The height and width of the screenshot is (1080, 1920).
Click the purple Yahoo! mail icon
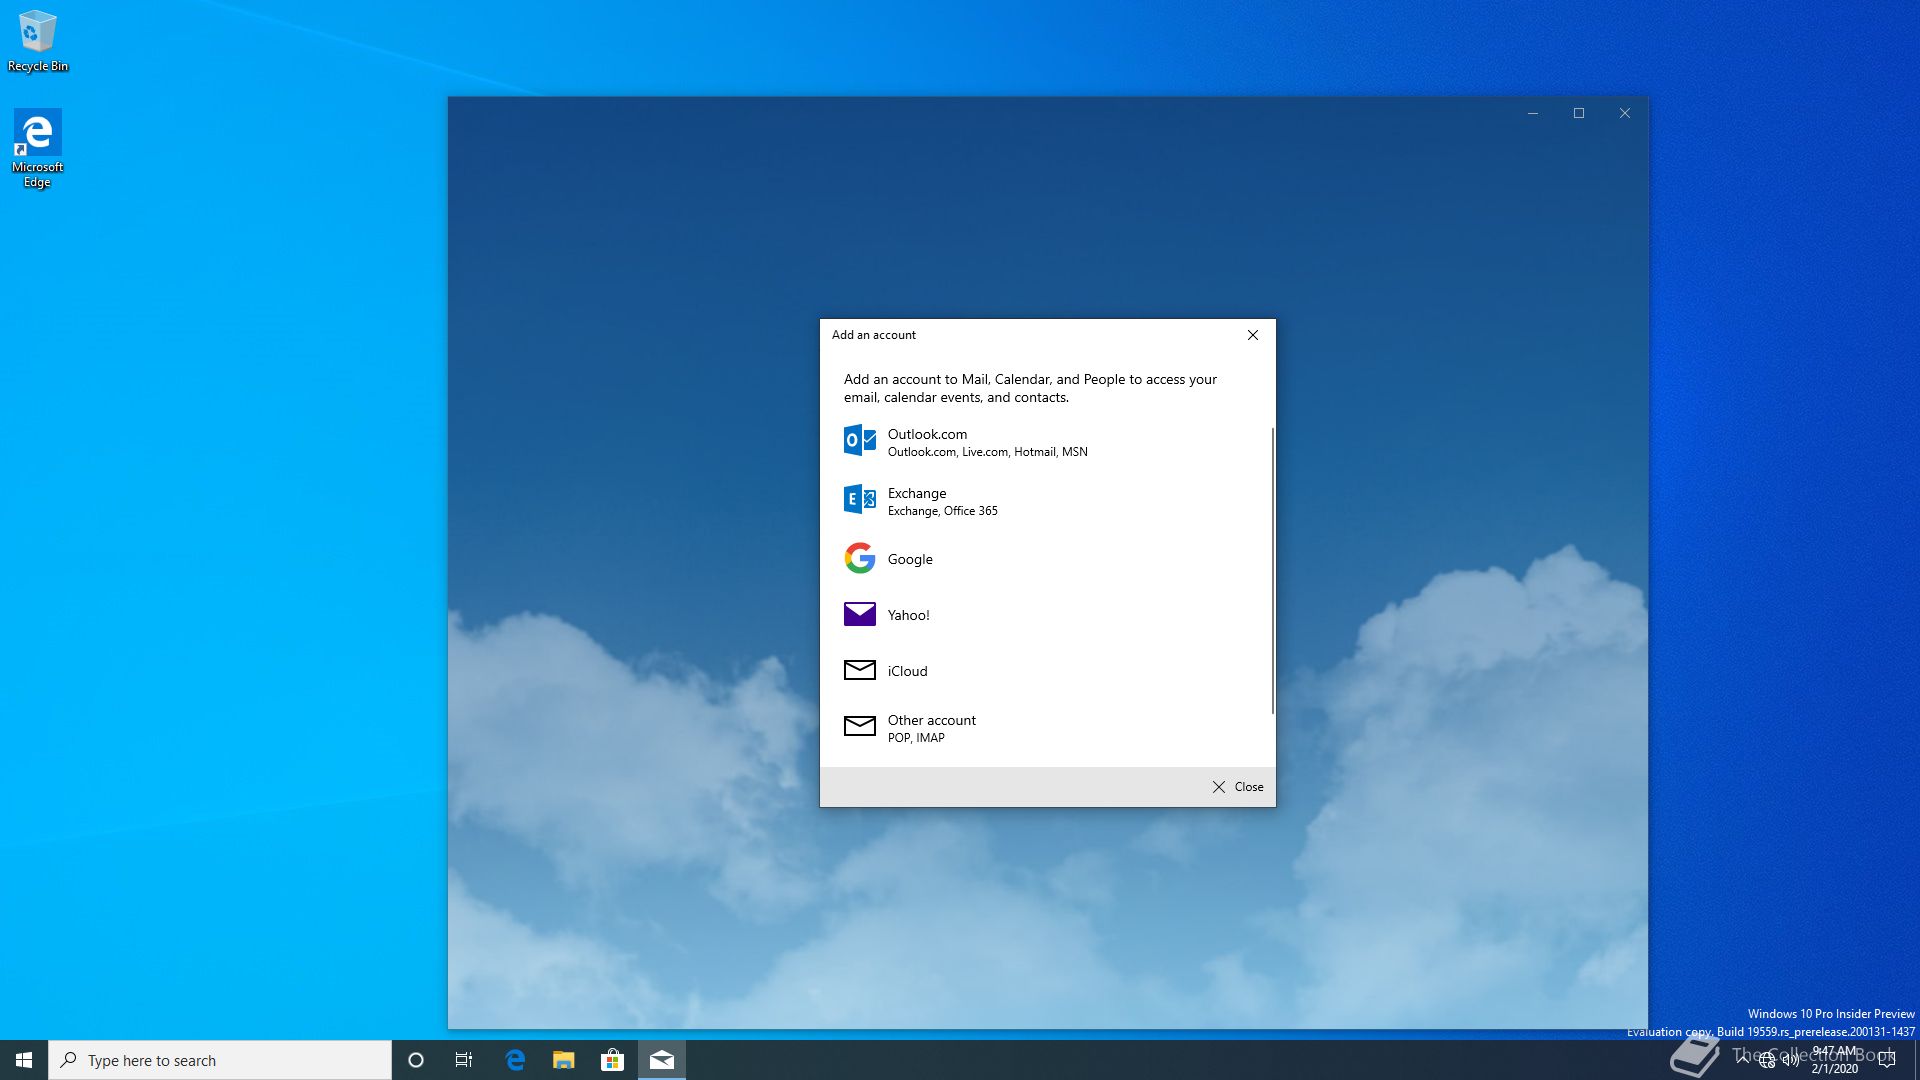click(859, 614)
